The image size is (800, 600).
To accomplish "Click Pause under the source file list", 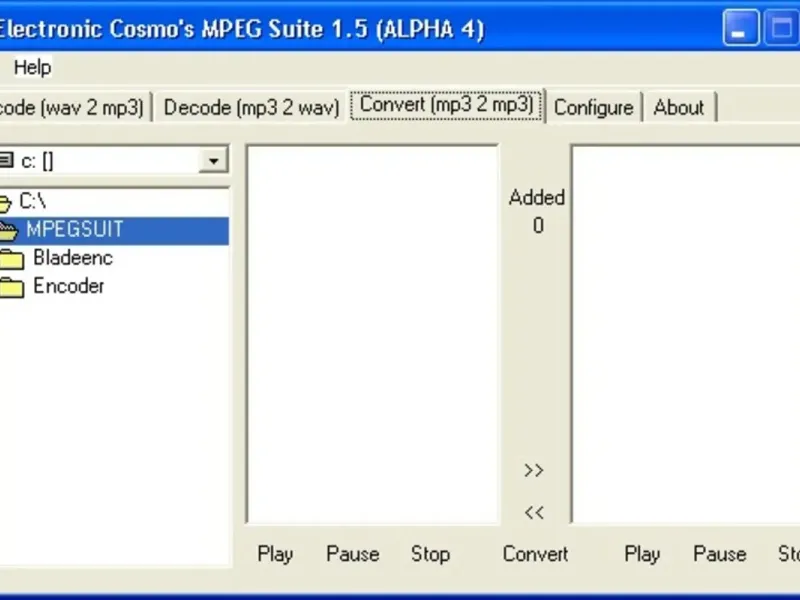I will click(x=353, y=554).
